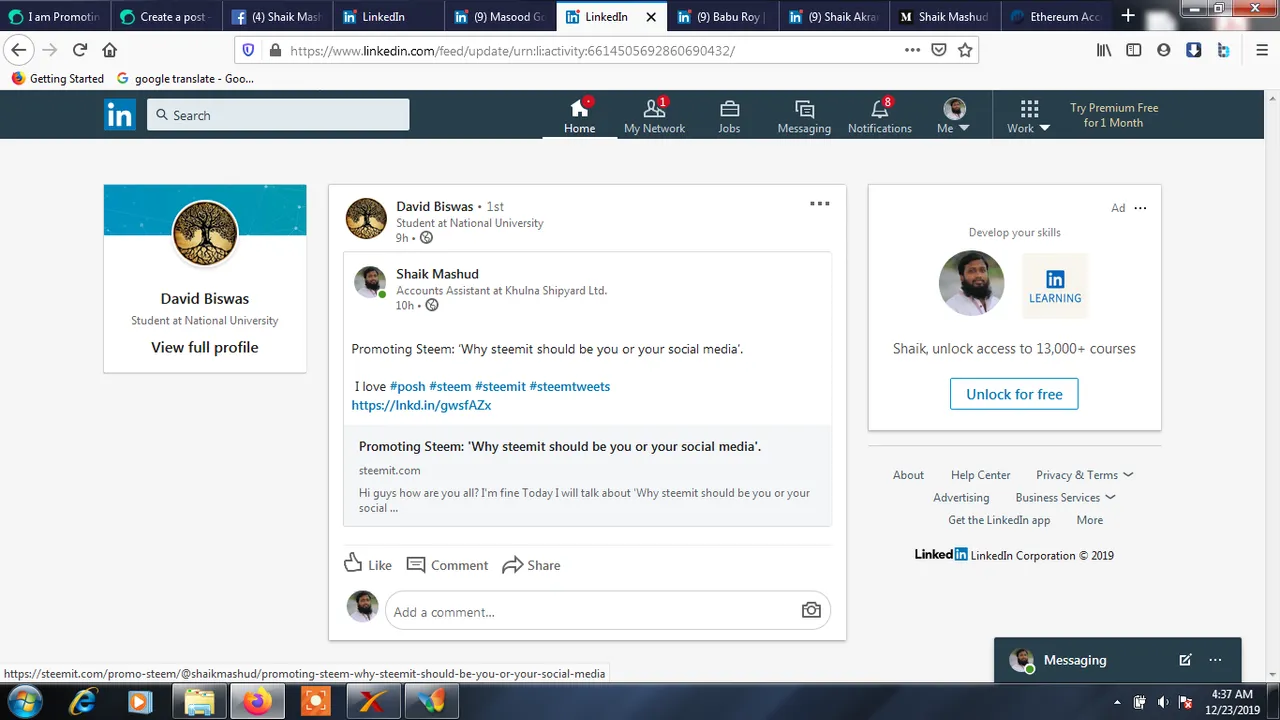Open Firefox library icon

1104,50
